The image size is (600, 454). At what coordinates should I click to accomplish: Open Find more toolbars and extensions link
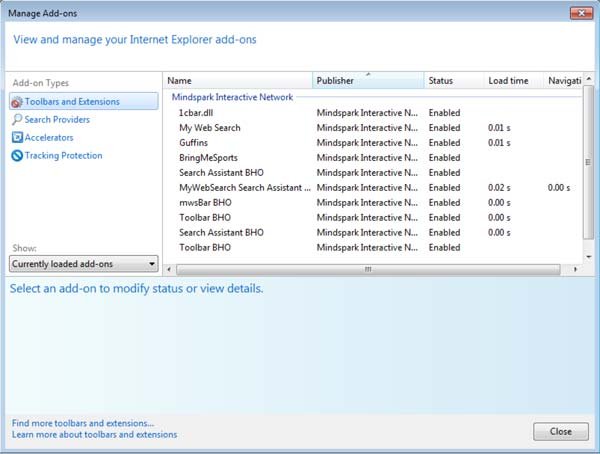click(83, 423)
